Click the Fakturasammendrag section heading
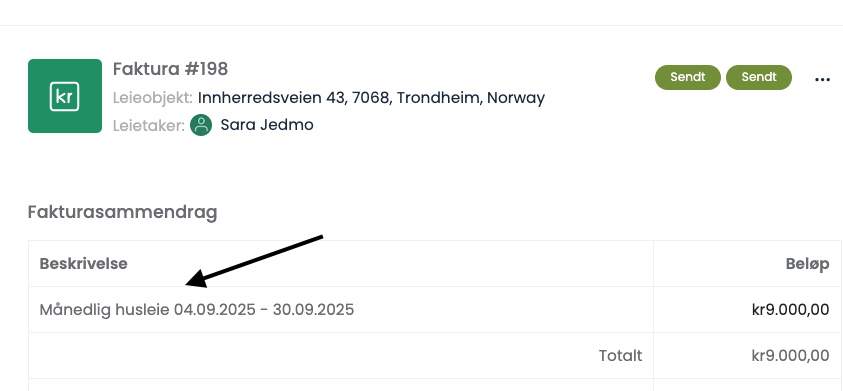 pyautogui.click(x=123, y=212)
